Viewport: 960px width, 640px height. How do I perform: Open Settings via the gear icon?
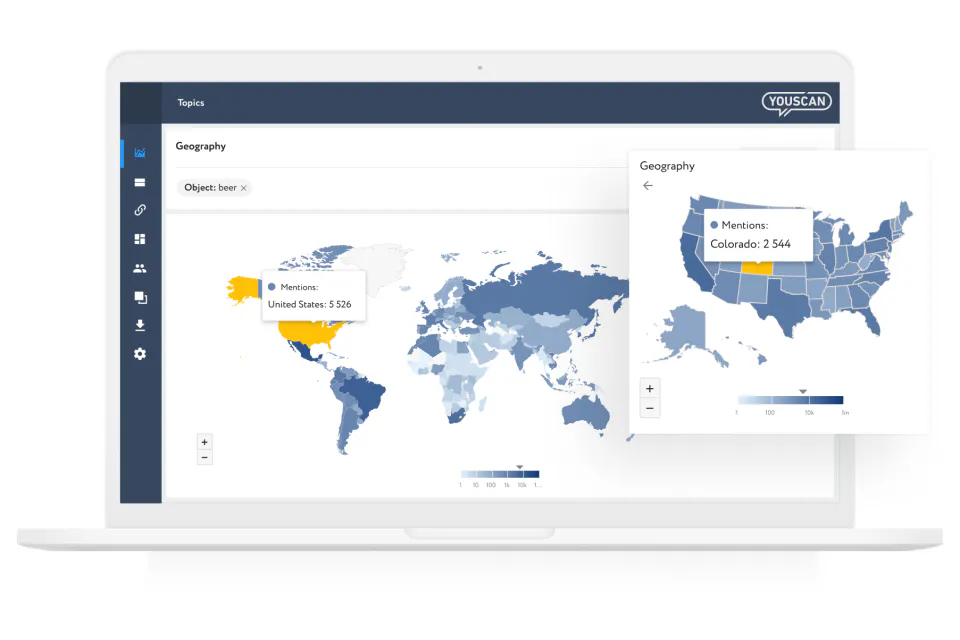click(x=140, y=353)
